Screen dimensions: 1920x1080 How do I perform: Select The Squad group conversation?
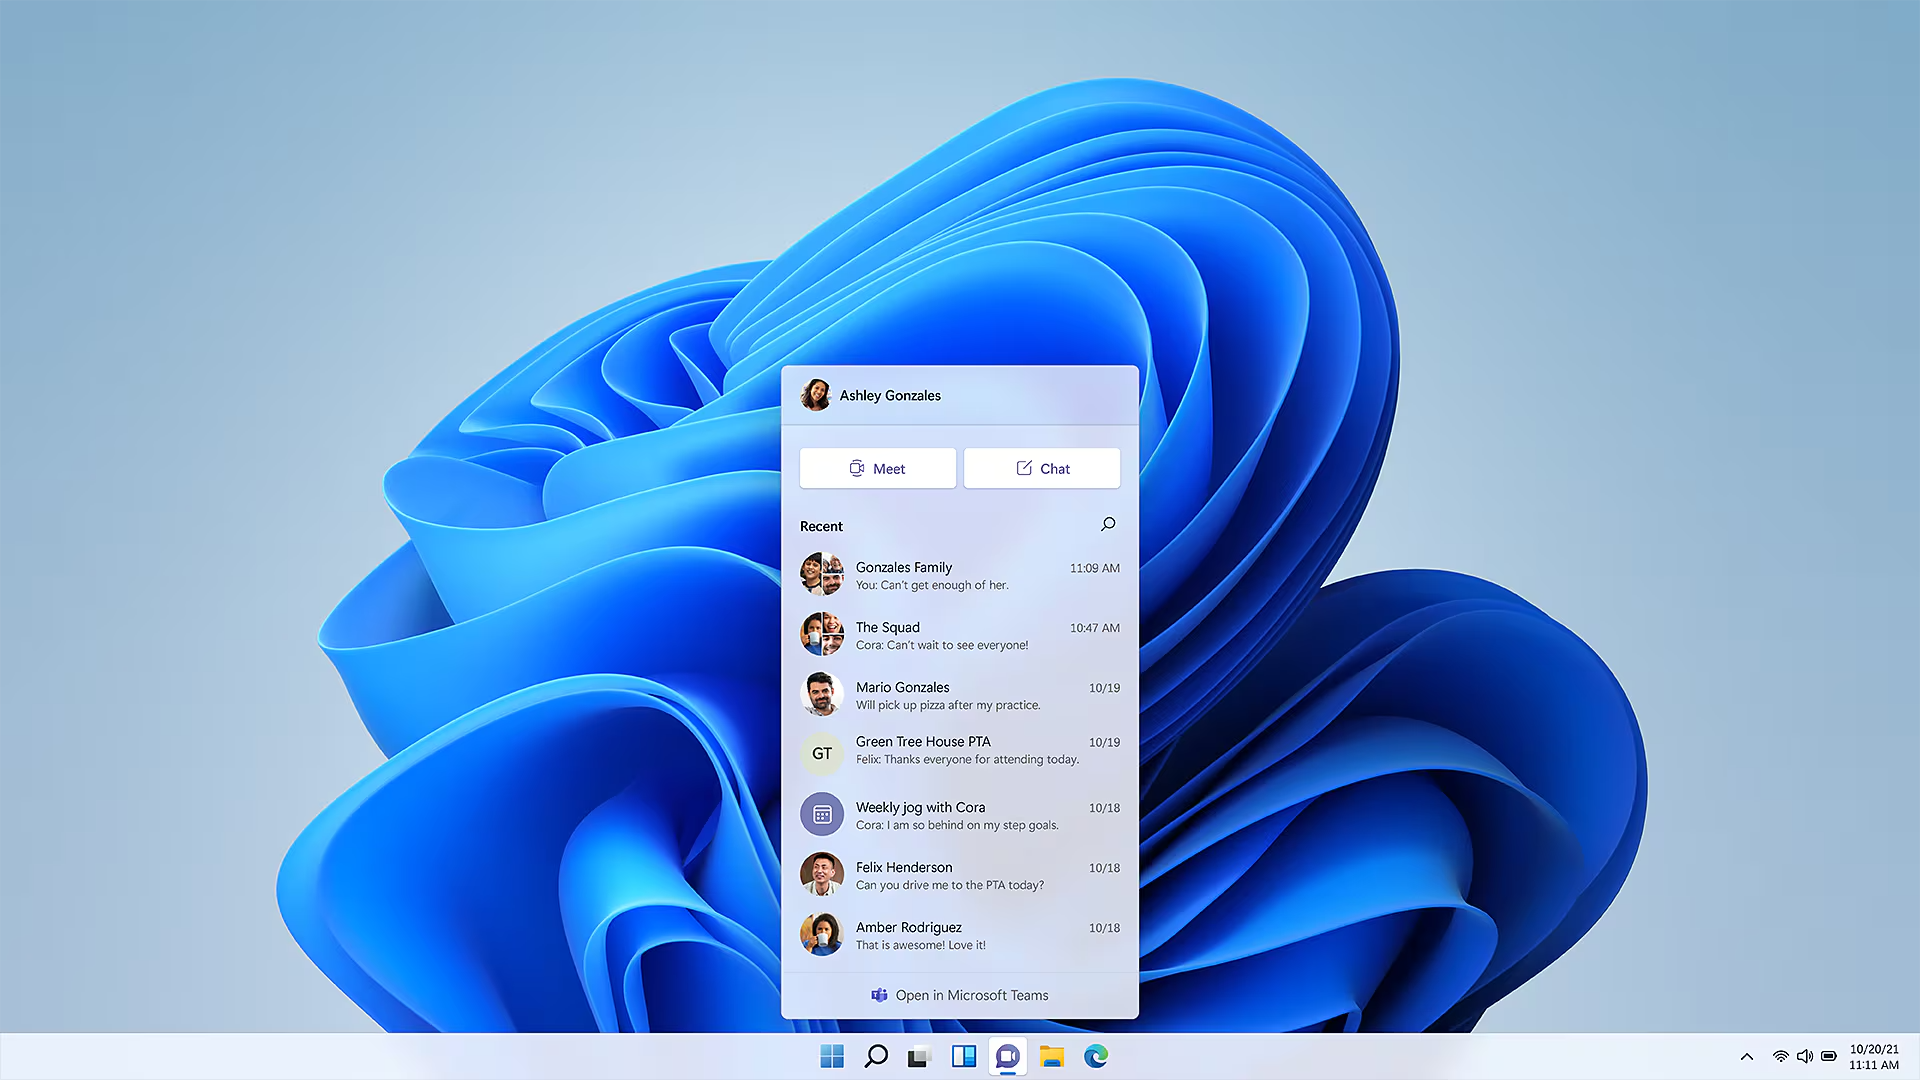coord(960,636)
